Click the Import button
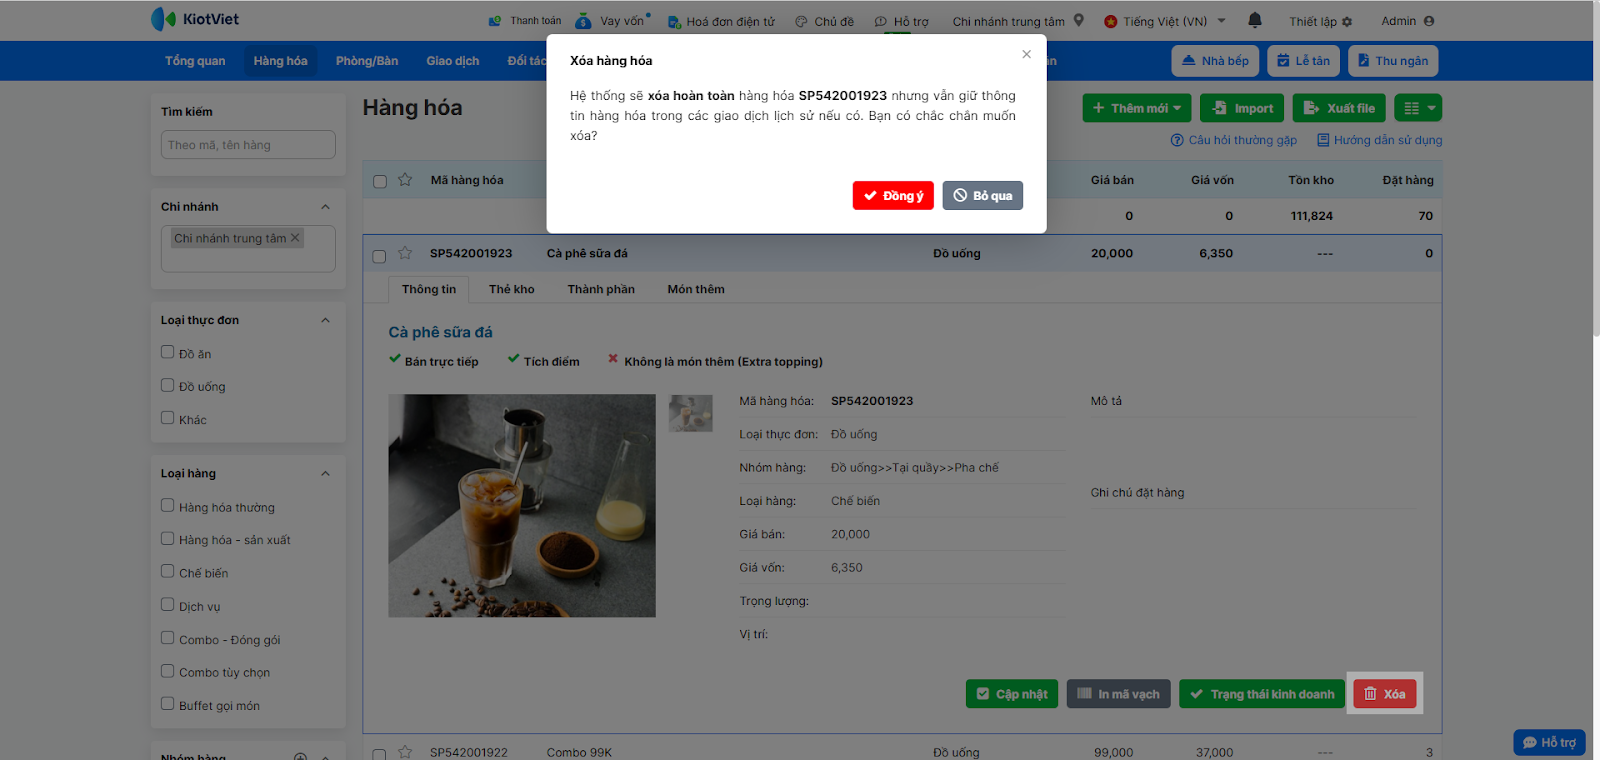Viewport: 1600px width, 760px height. click(x=1242, y=108)
